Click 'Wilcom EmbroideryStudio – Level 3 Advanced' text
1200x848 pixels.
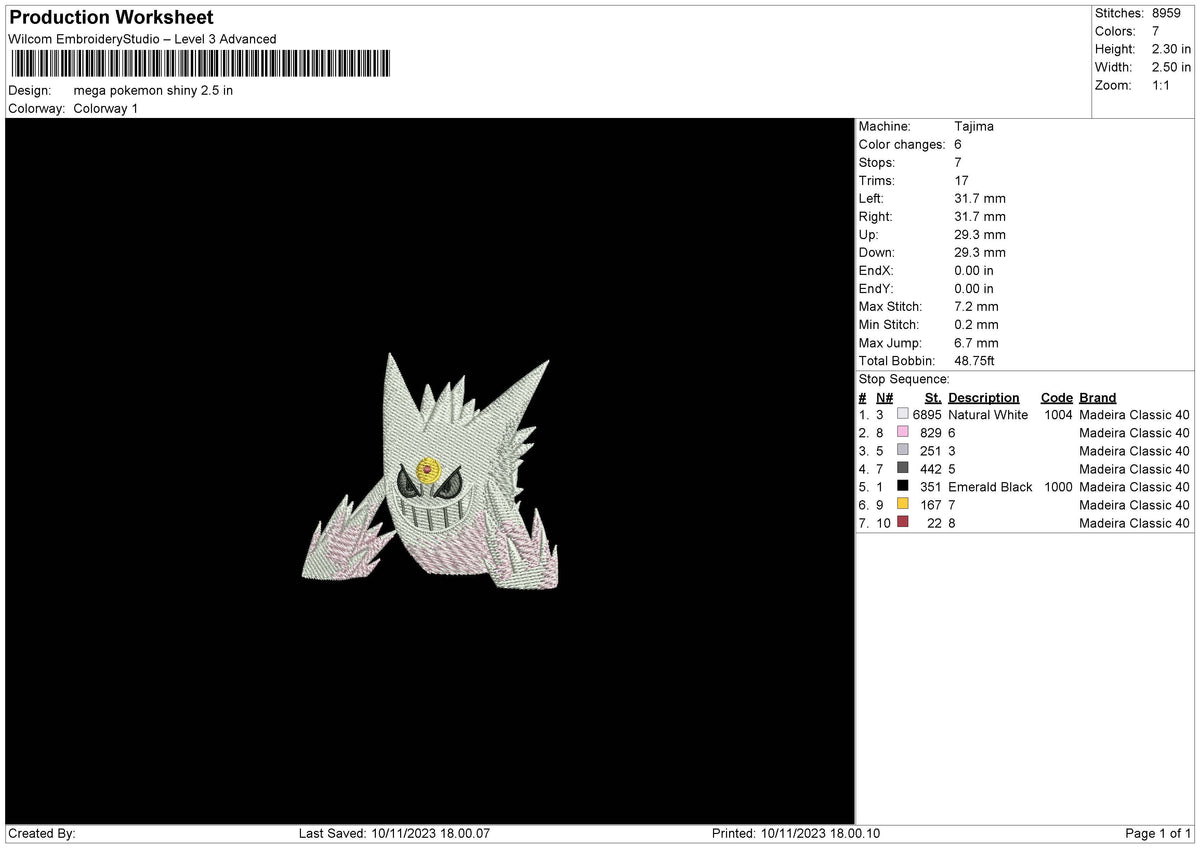142,39
